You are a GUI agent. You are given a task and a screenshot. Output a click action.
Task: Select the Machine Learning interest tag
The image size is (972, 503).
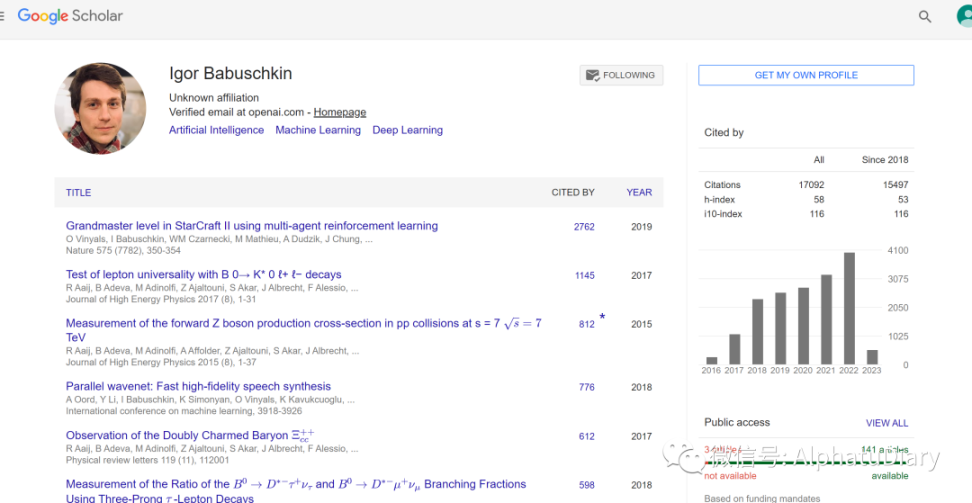click(318, 130)
